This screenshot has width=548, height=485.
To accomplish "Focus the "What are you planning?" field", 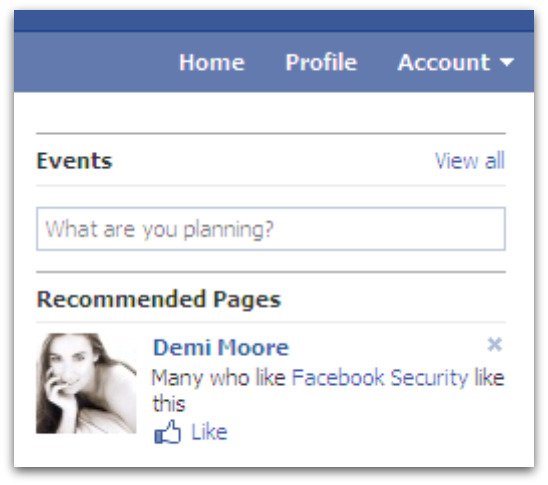I will pos(271,229).
